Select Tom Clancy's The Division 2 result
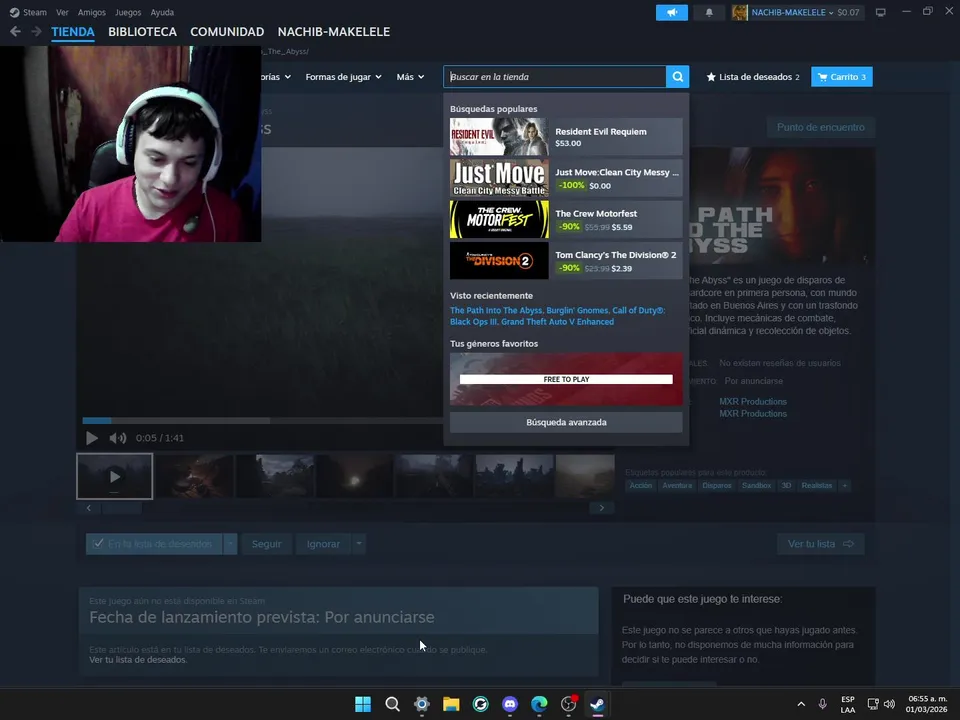Screen dimensions: 960x720 566,261
